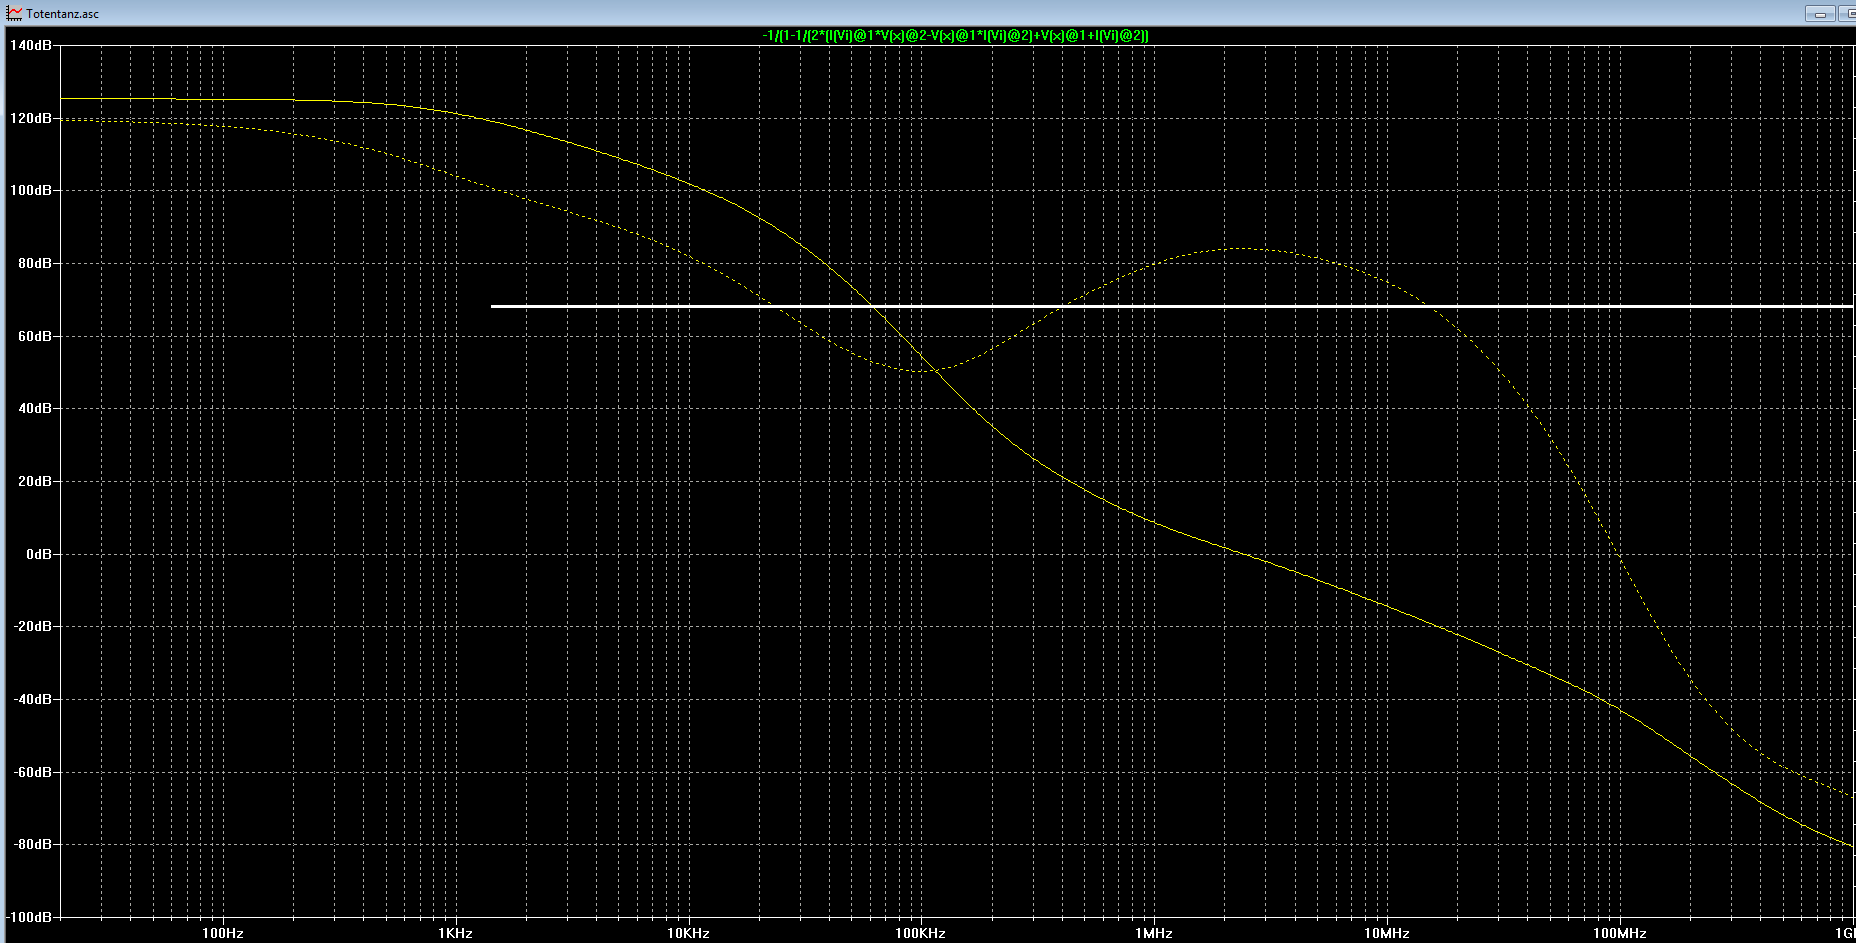Click the 10MHz frequency axis label

[1386, 933]
